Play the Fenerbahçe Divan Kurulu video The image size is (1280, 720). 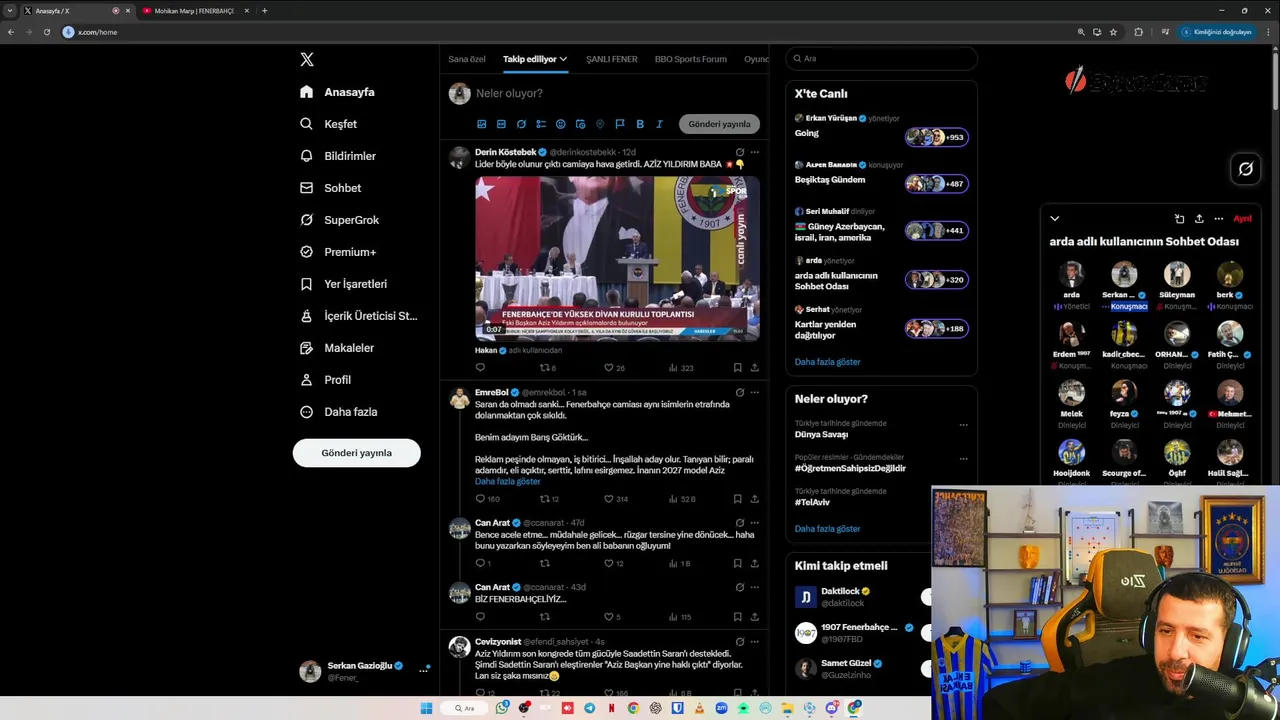coord(617,258)
